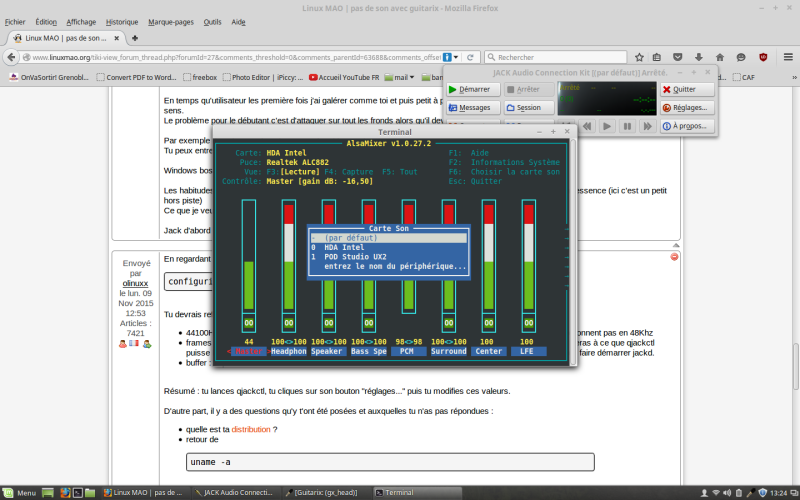The height and width of the screenshot is (500, 800).
Task: Click the Headphon channel label
Action: [289, 352]
